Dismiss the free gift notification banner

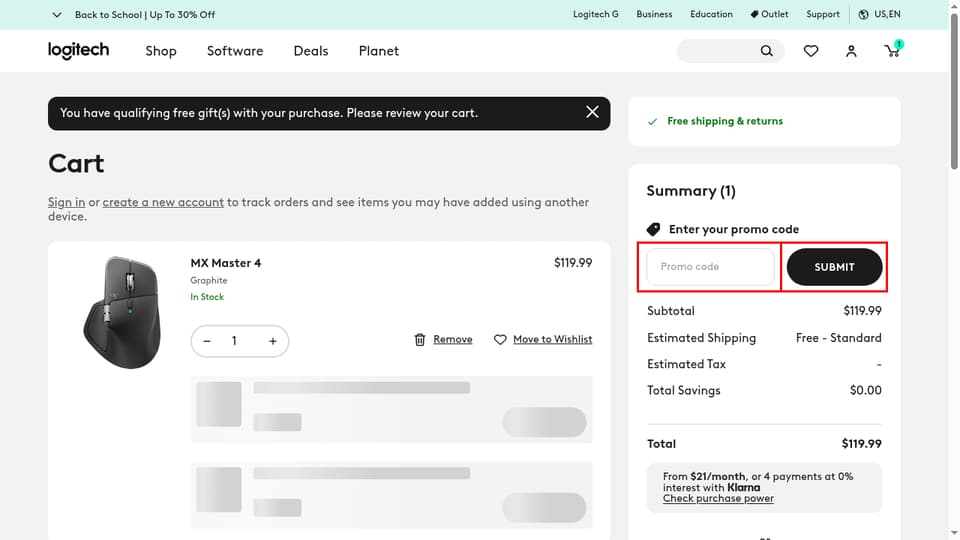[592, 112]
